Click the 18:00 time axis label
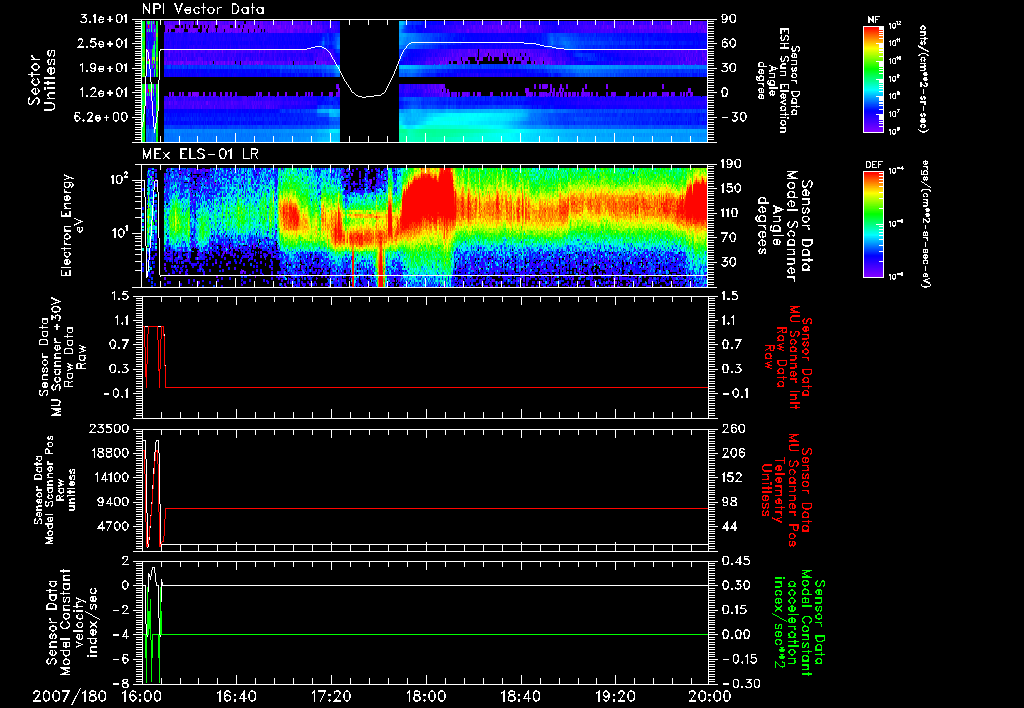 click(x=426, y=697)
